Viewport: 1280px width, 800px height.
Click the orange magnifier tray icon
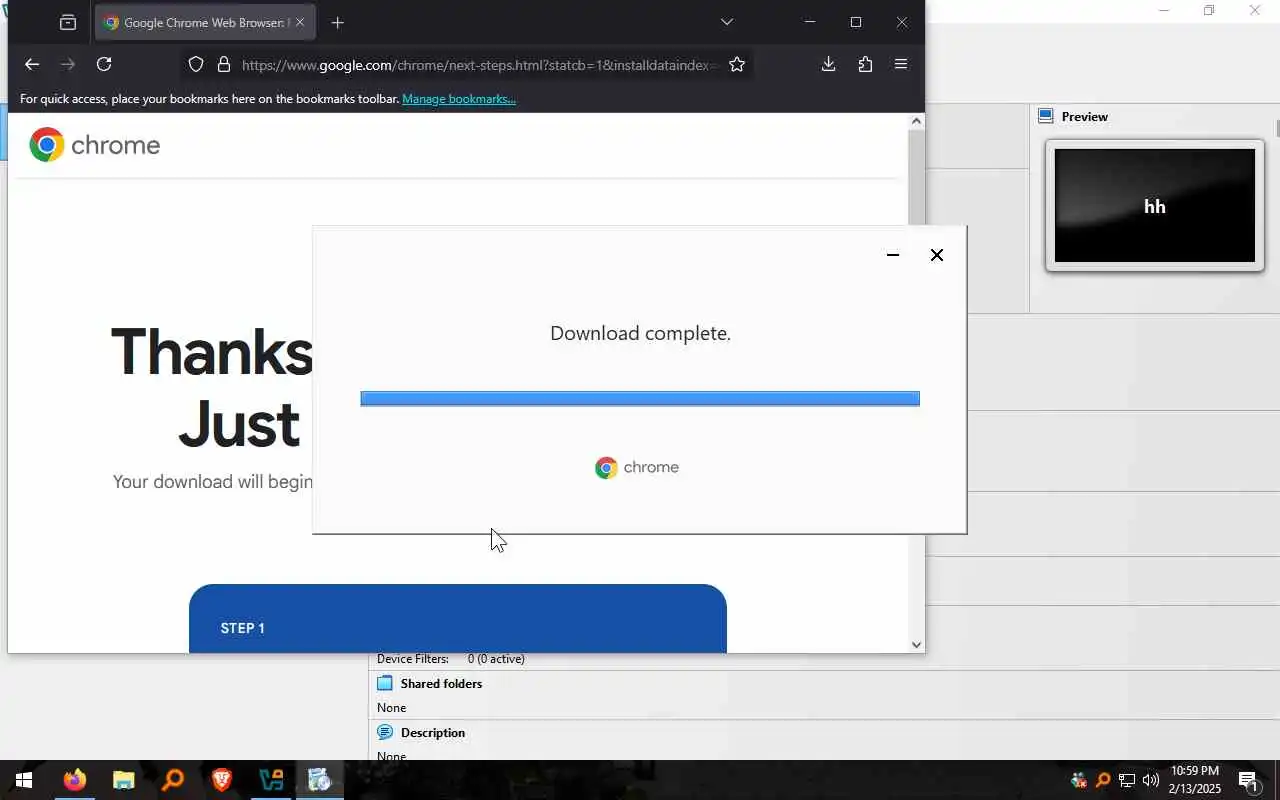click(x=1103, y=780)
